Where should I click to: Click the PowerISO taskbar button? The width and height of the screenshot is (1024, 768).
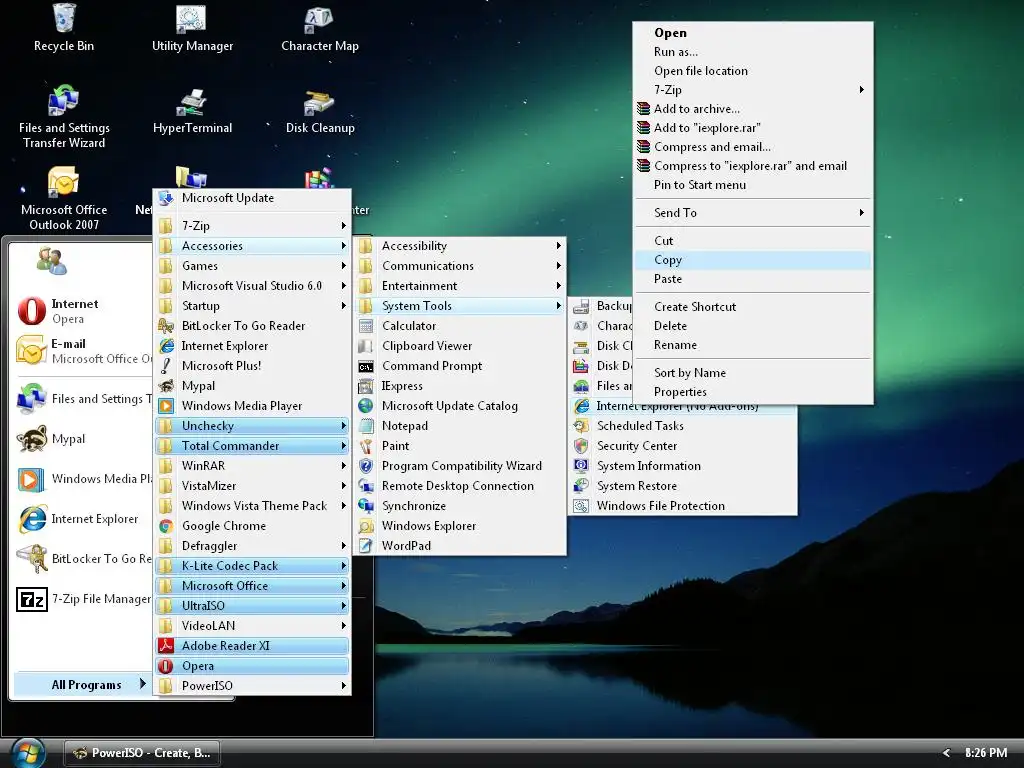click(142, 753)
